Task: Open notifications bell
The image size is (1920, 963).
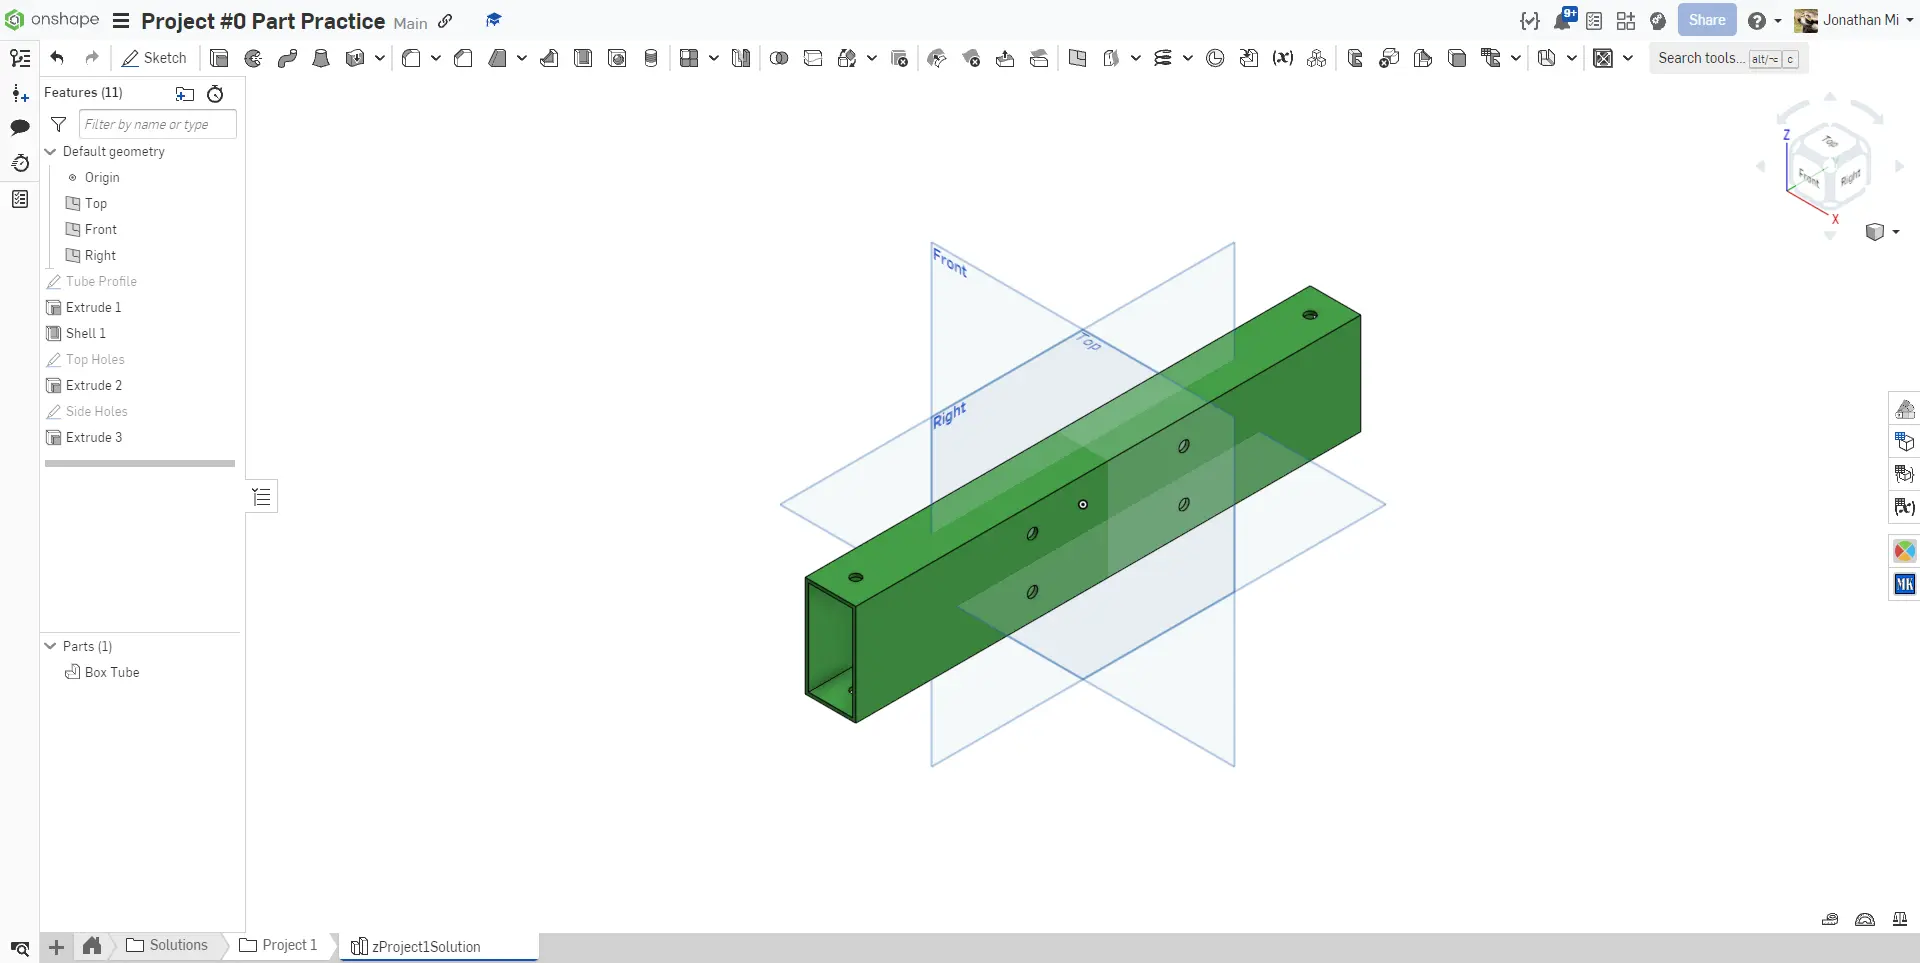Action: click(1564, 19)
